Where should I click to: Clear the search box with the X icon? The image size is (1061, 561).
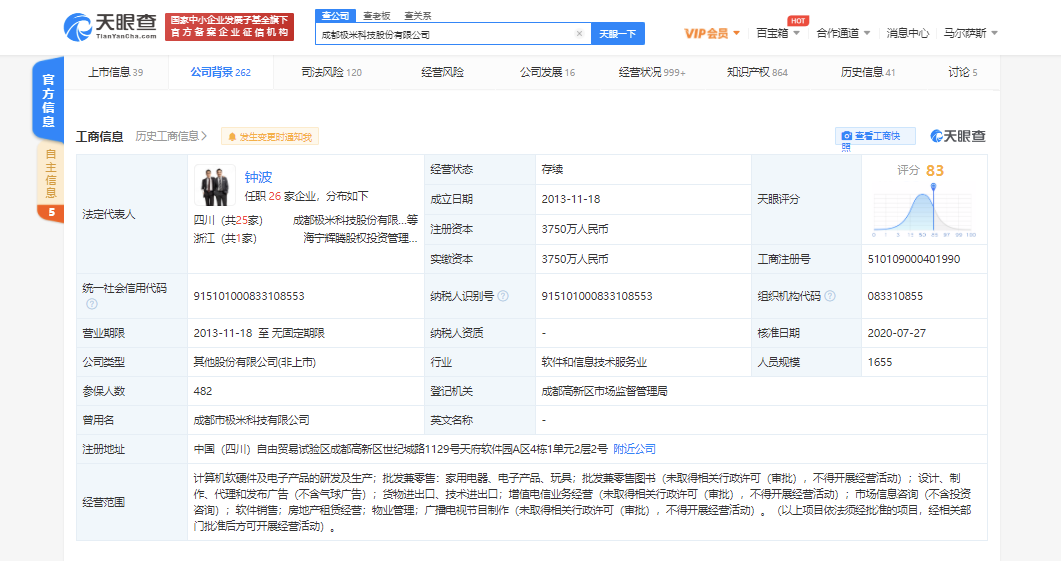(x=579, y=34)
